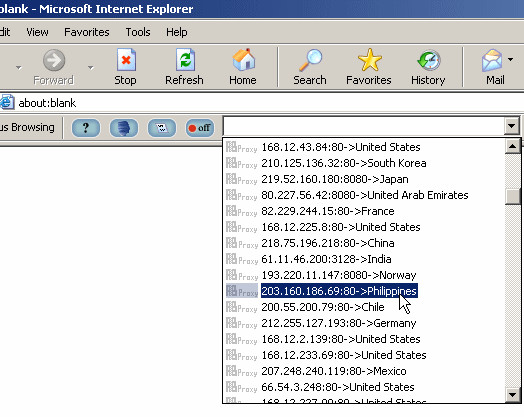Click the blue globe toolbar button
524x417 pixels.
124,128
